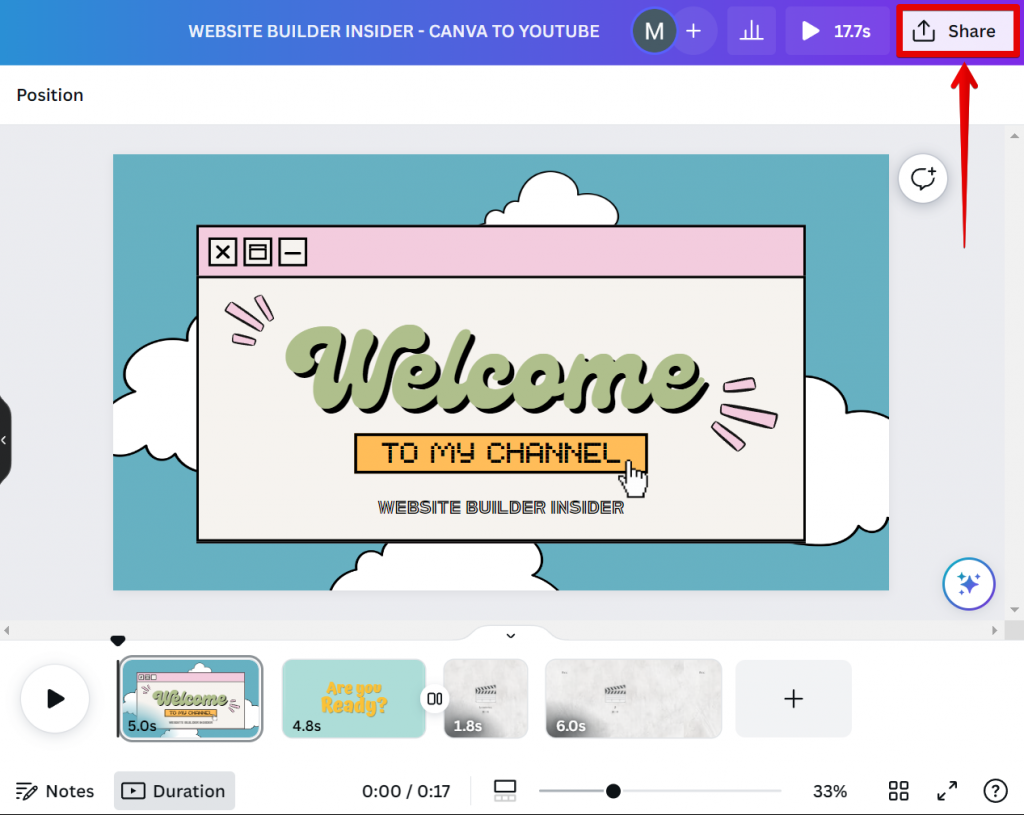Screen dimensions: 1024x815
Task: Adjust the timeline zoom slider
Action: tap(613, 790)
